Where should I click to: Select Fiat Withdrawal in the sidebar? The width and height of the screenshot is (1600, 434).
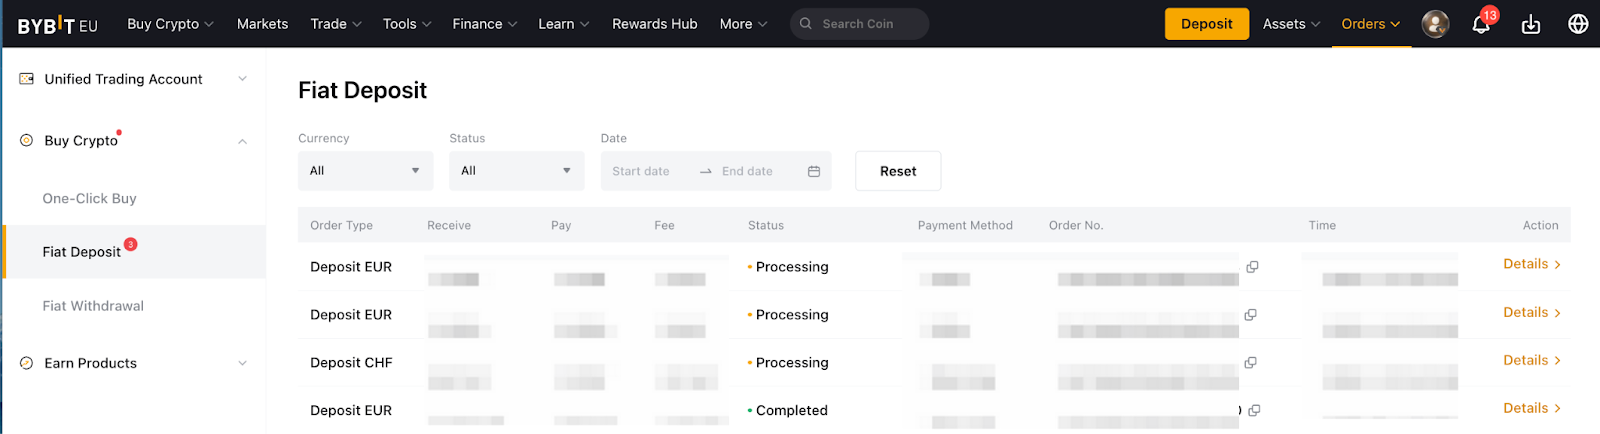(x=93, y=306)
